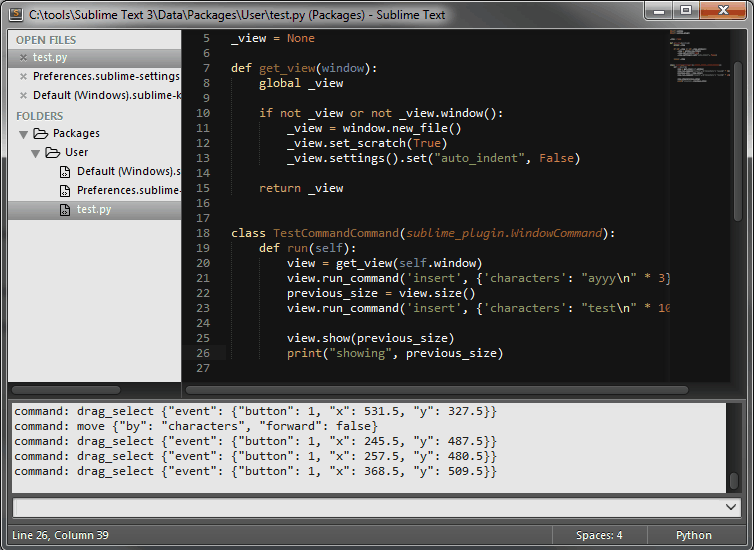Viewport: 754px width, 550px height.
Task: Collapse the User folder arrow
Action: click(x=35, y=153)
